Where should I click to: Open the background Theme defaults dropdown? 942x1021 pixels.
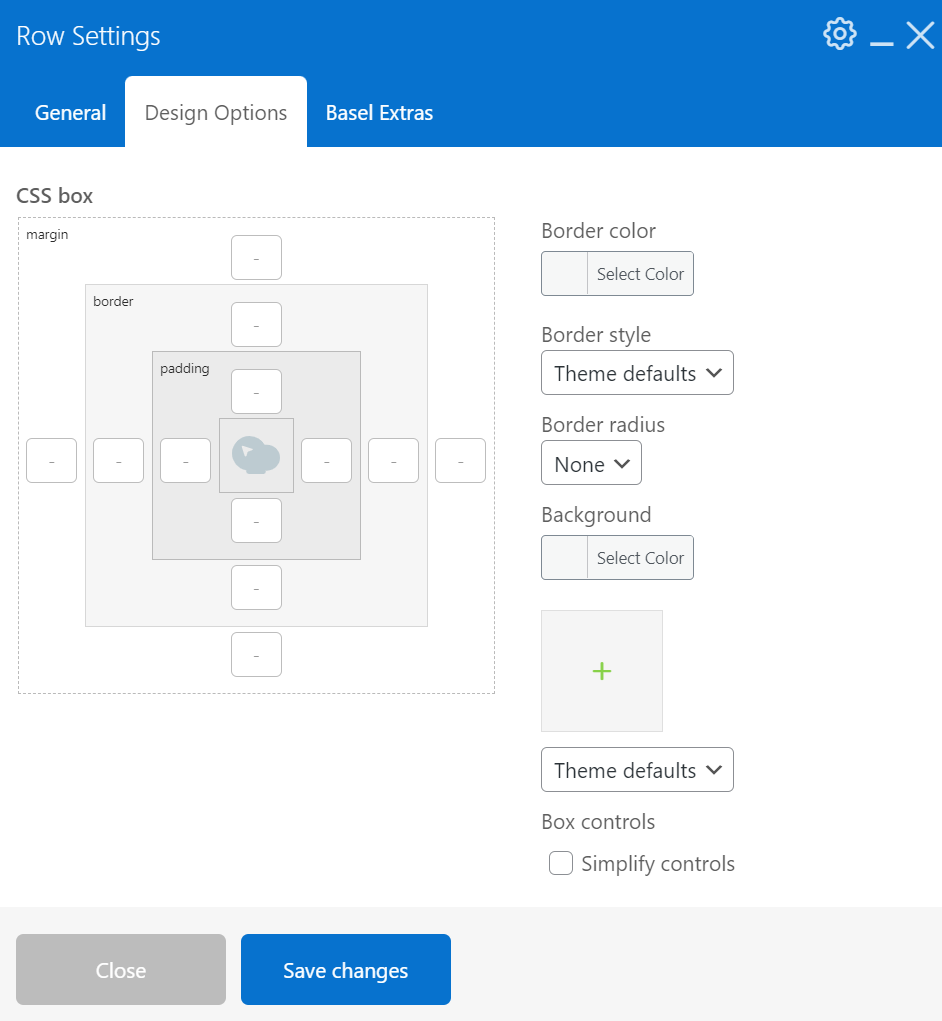(x=637, y=769)
